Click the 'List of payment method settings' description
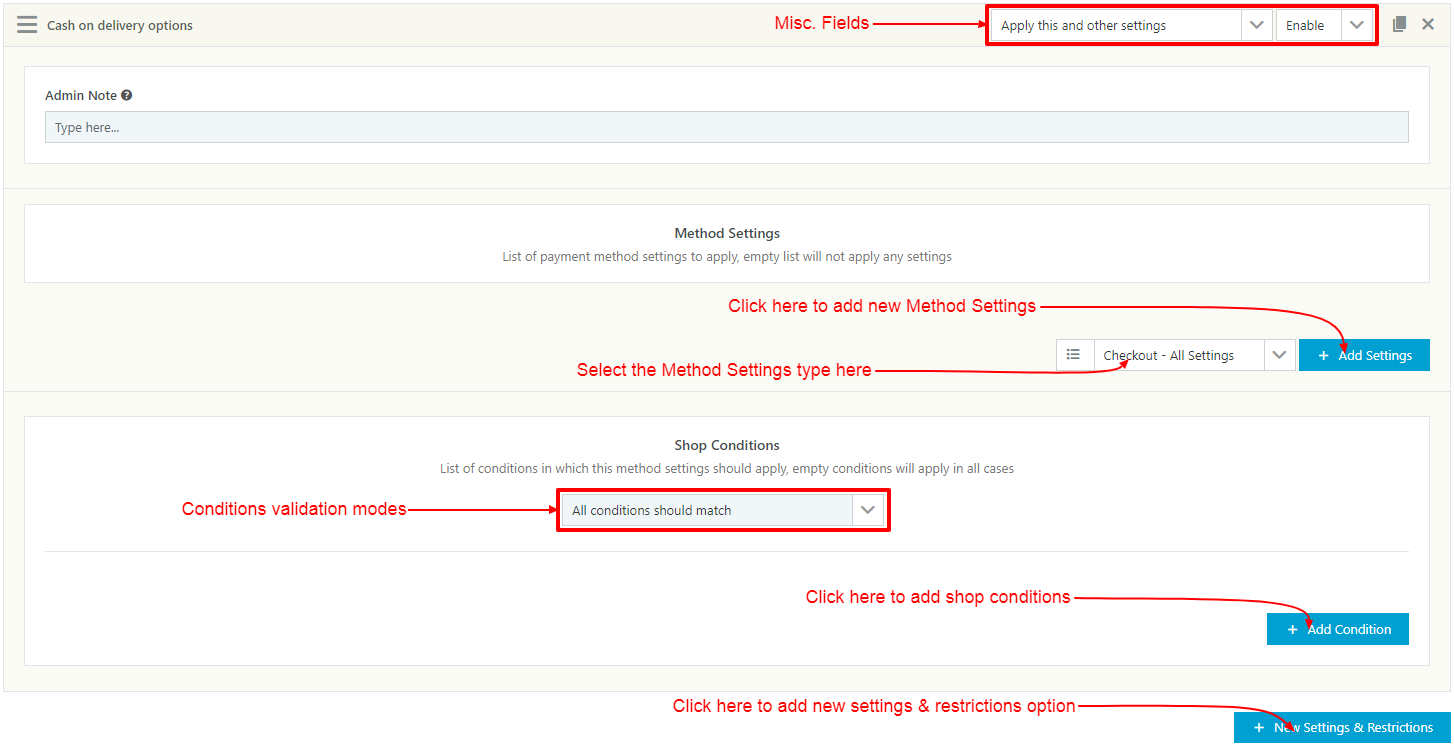 727,257
